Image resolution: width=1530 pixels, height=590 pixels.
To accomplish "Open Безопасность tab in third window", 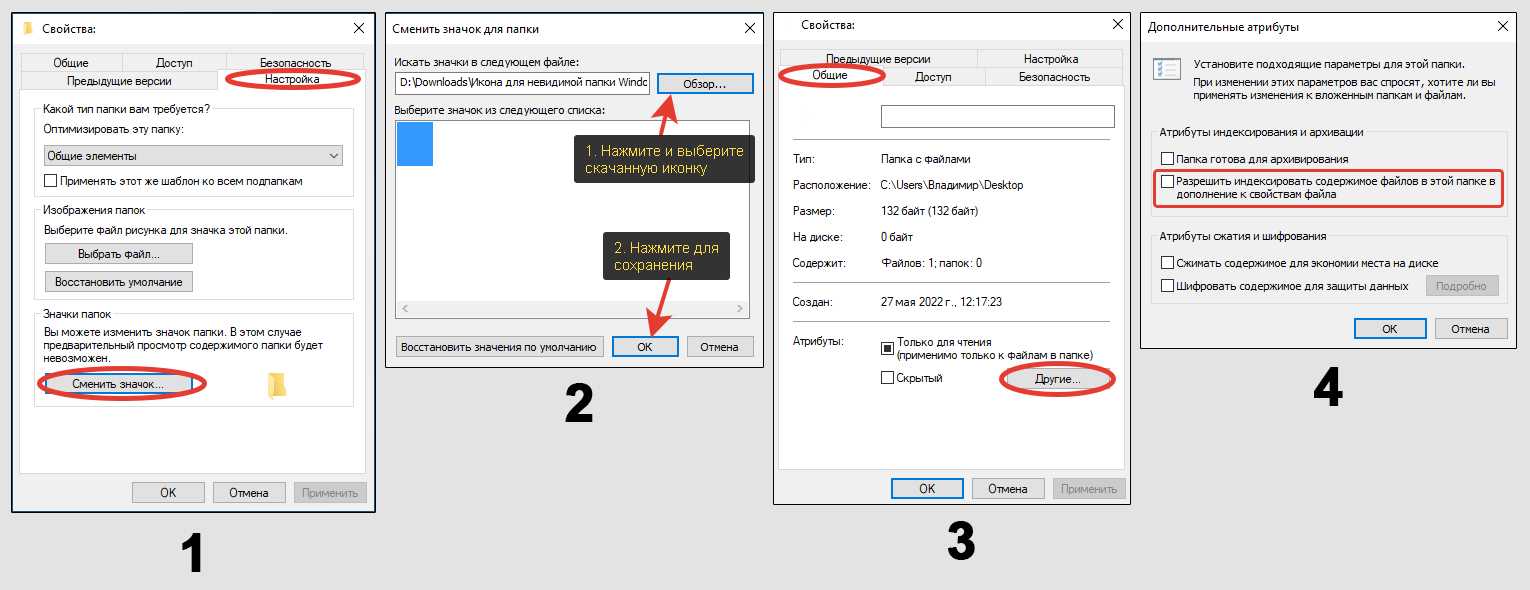I will coord(1055,76).
